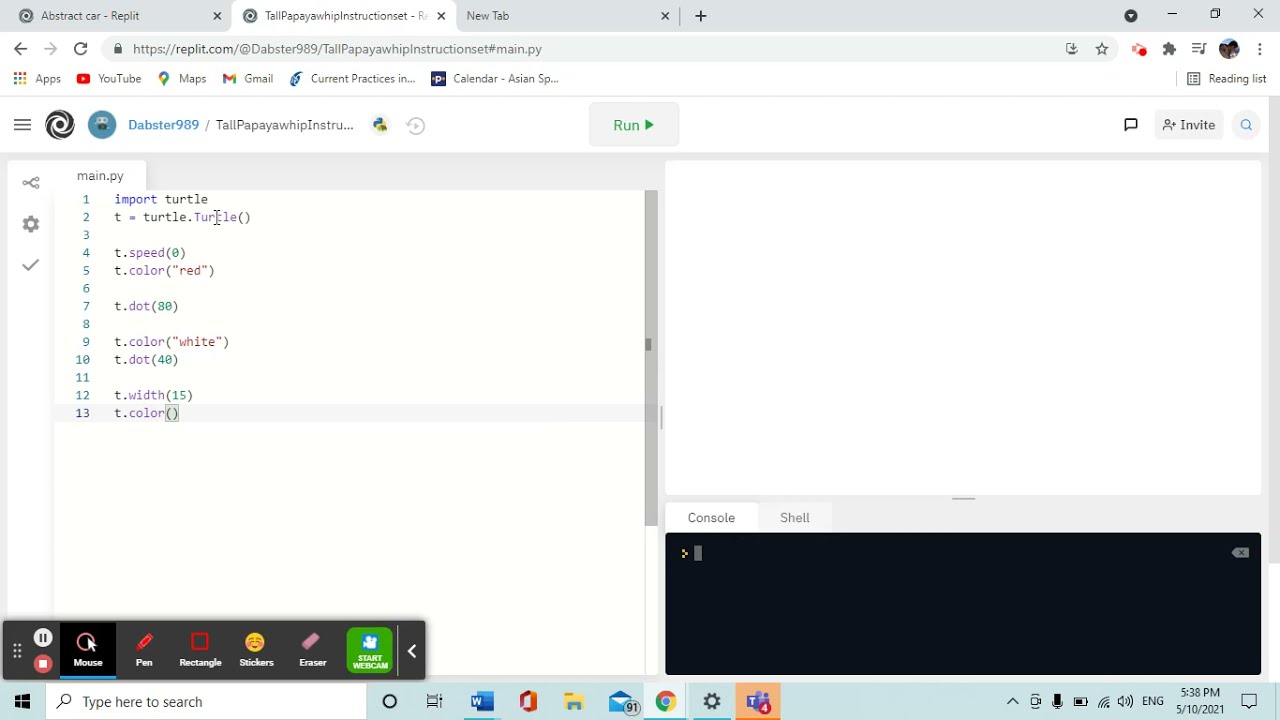Open the Reading list
Viewport: 1280px width, 720px height.
[1227, 79]
